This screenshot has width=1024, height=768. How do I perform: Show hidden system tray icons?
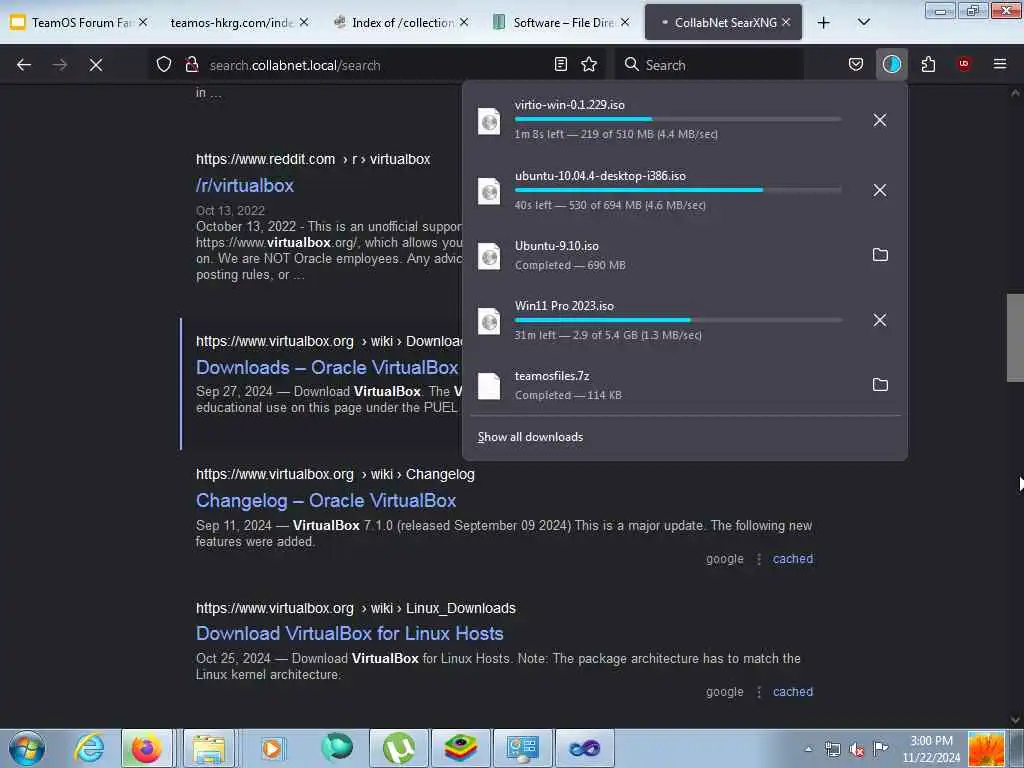click(x=808, y=750)
